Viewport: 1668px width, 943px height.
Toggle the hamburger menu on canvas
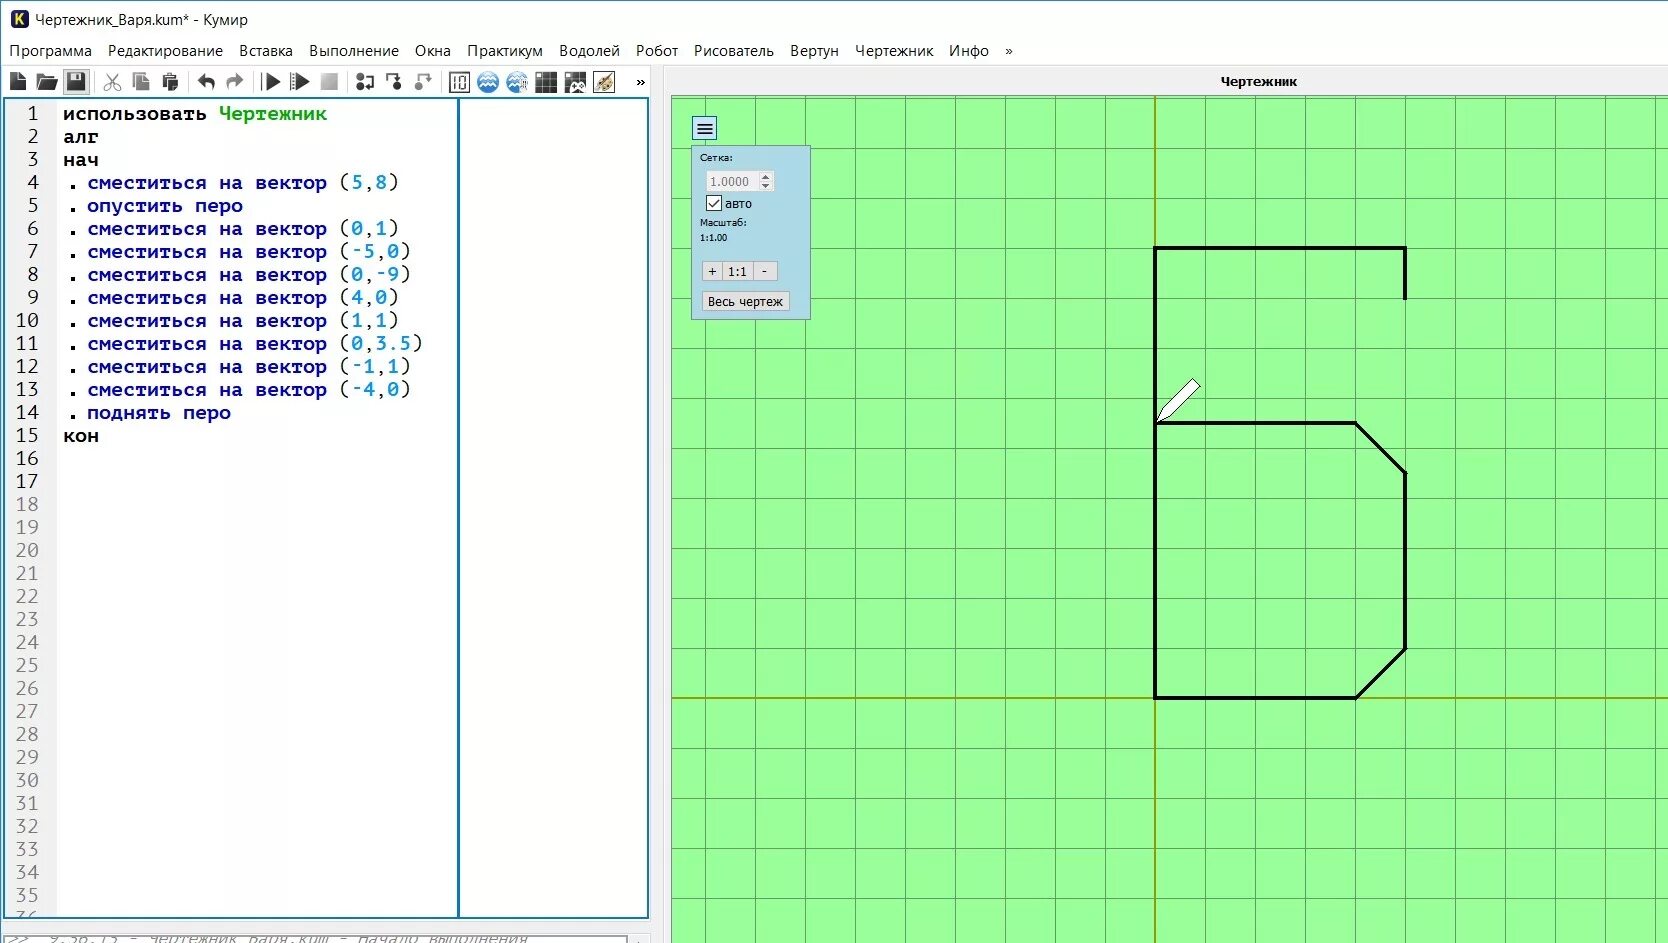click(705, 128)
